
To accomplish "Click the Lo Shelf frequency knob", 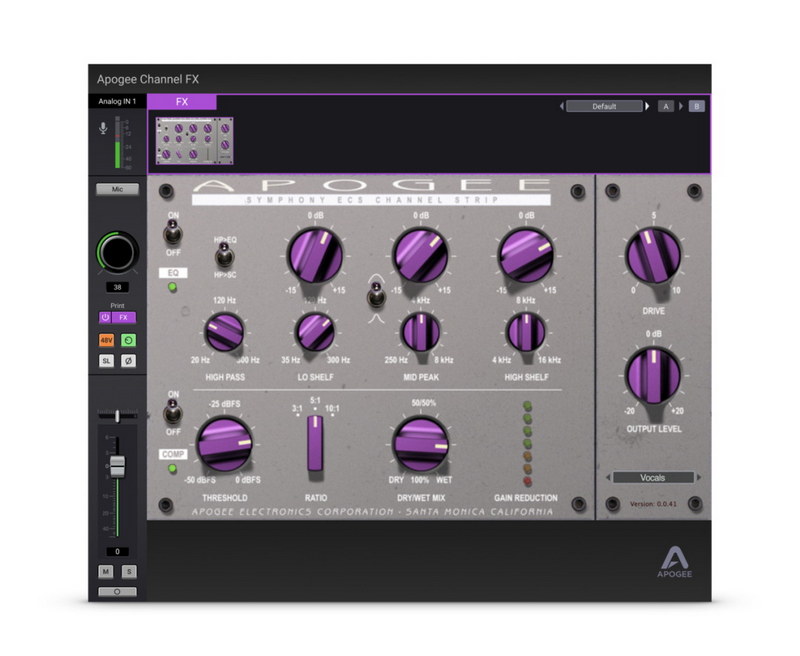I will pyautogui.click(x=315, y=333).
